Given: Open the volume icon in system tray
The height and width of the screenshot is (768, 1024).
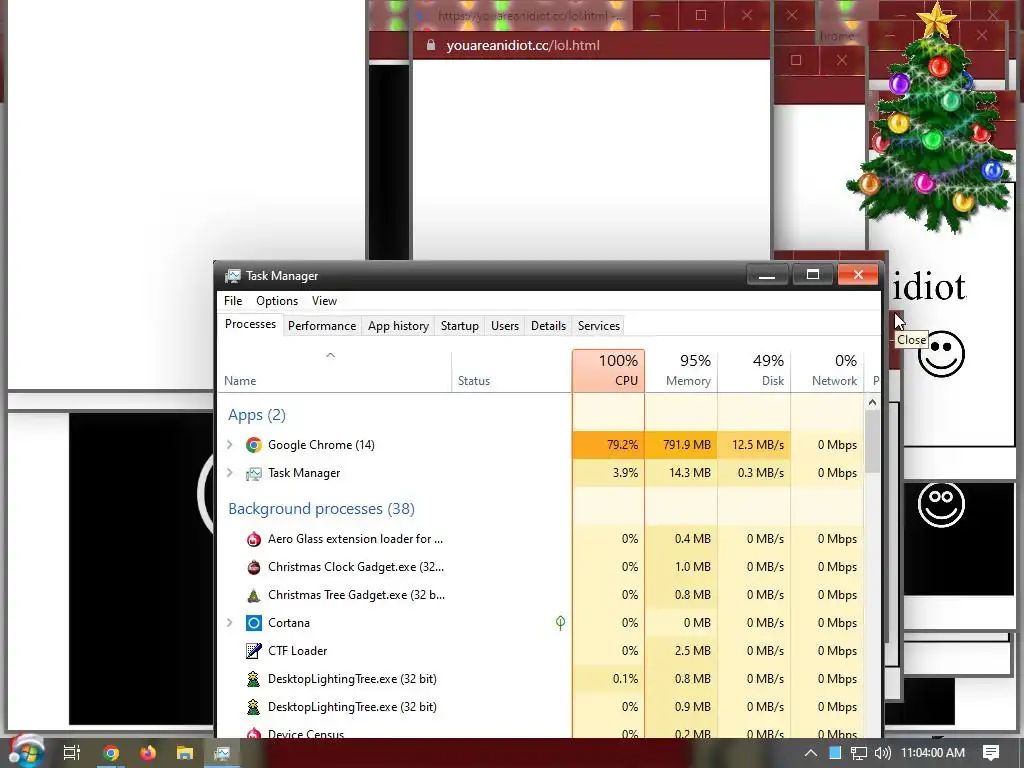Looking at the screenshot, I should pyautogui.click(x=882, y=753).
